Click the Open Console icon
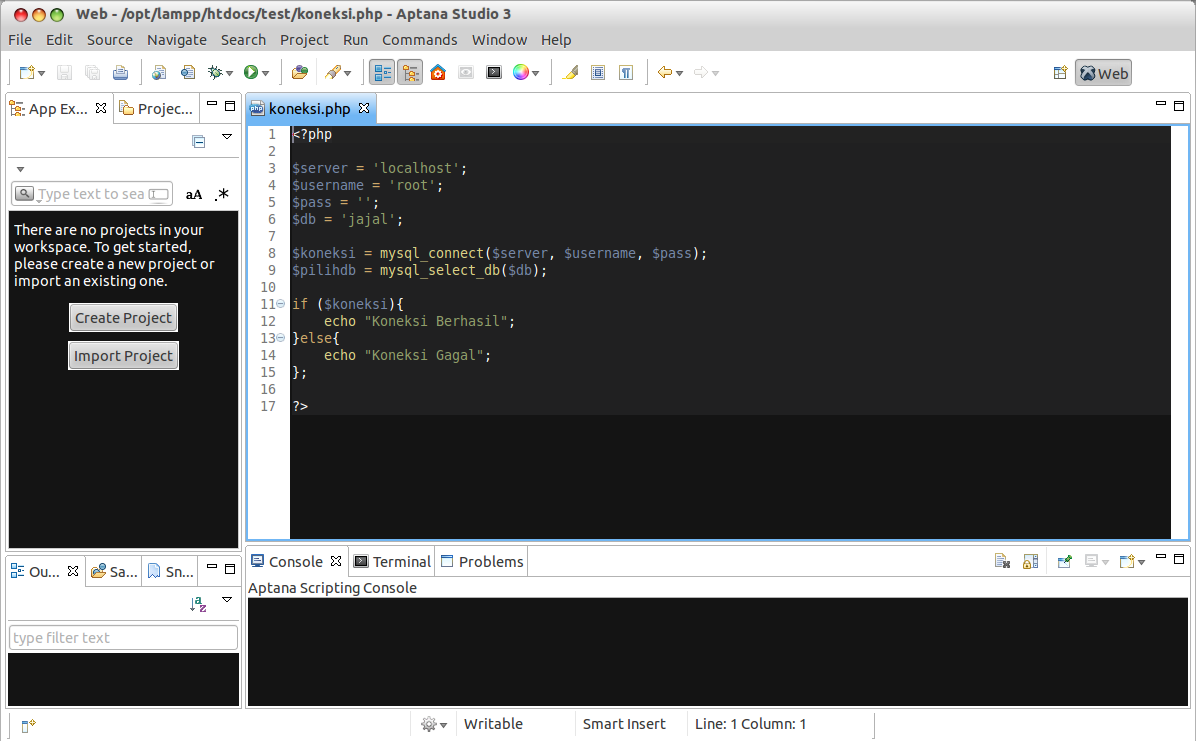The width and height of the screenshot is (1196, 741). coord(1127,562)
